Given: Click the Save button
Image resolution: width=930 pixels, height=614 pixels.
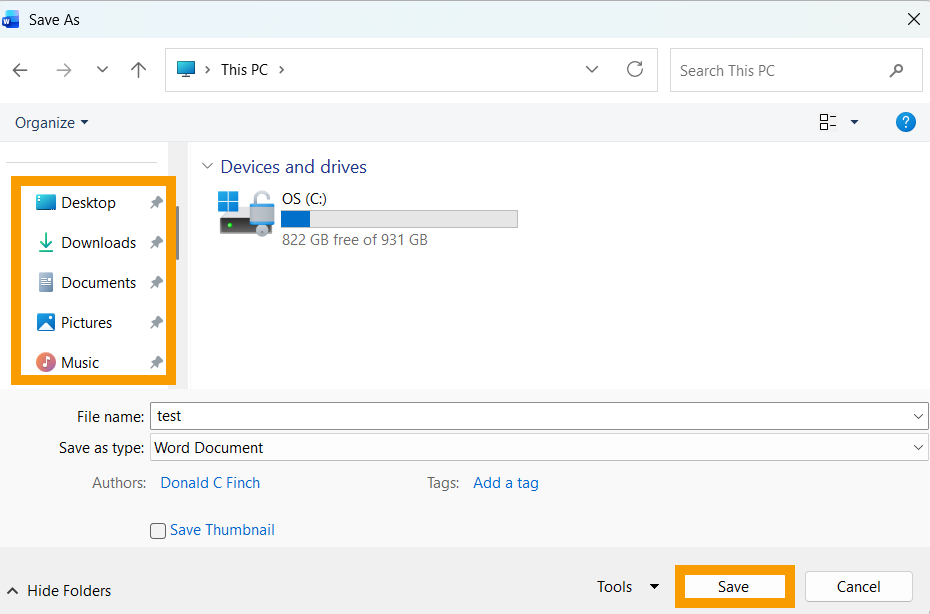Looking at the screenshot, I should coord(733,587).
